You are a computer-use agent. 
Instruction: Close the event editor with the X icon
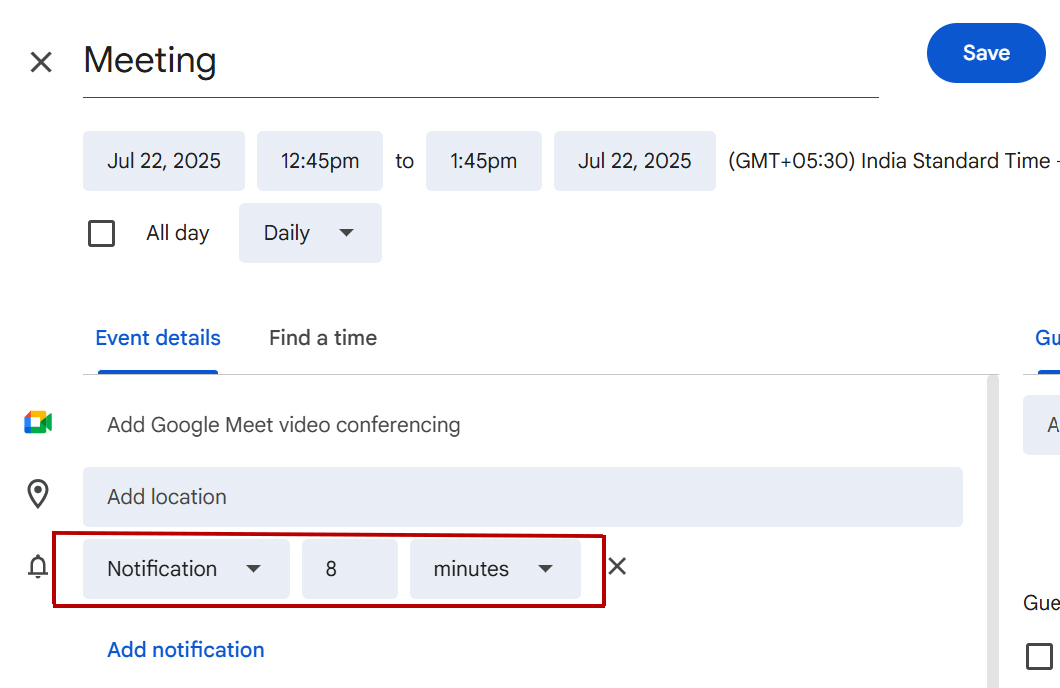coord(41,62)
